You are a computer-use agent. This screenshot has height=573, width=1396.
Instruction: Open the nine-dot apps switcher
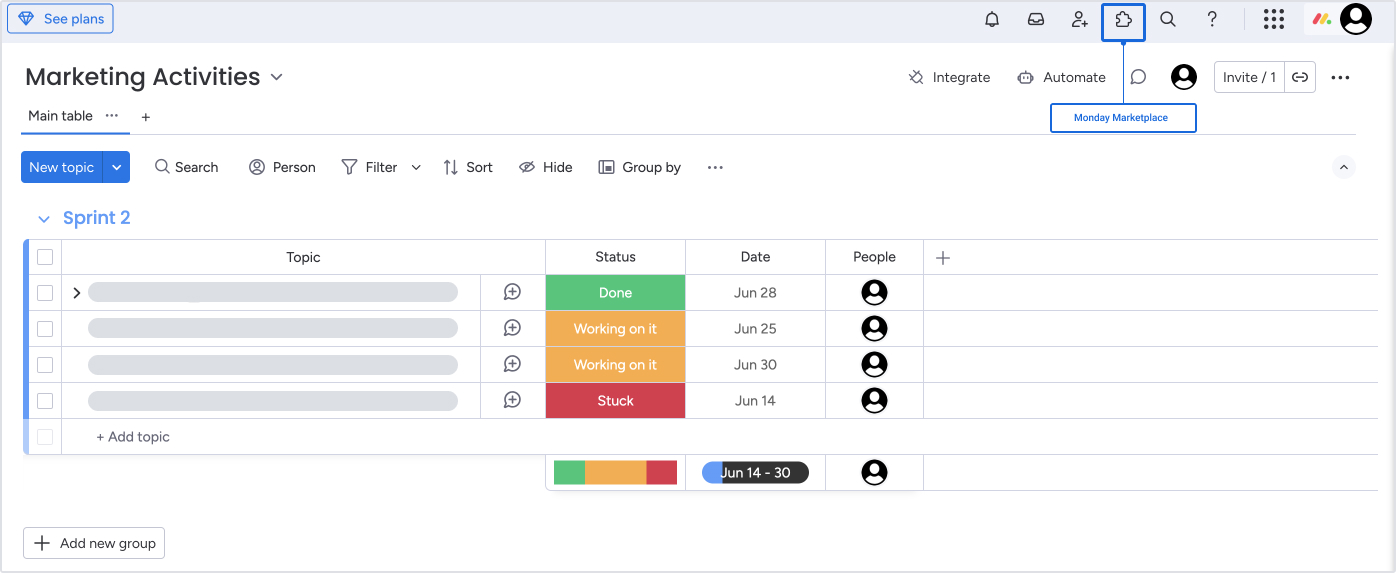[1273, 19]
